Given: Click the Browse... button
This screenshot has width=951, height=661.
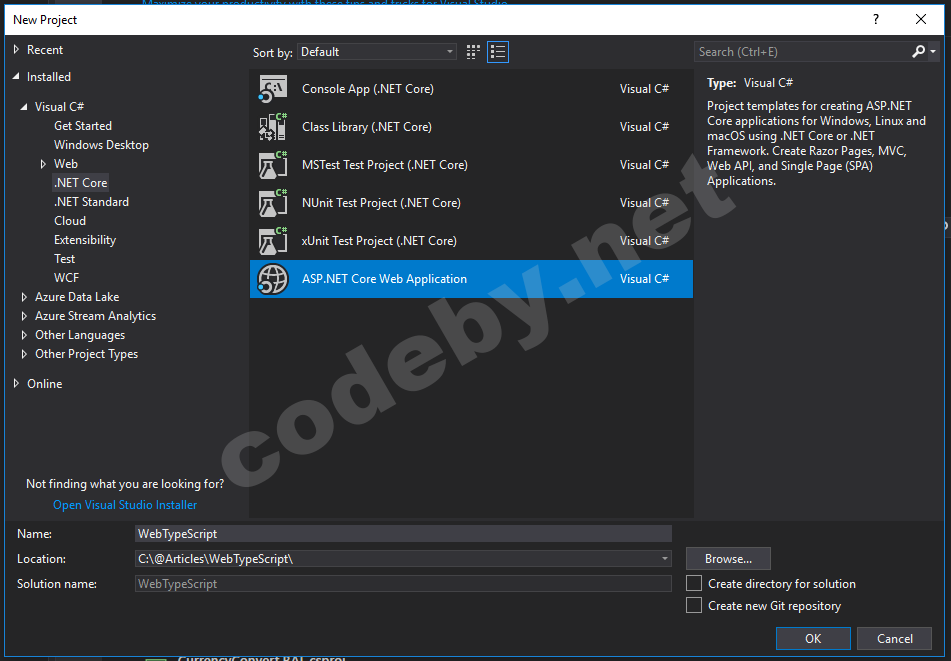Looking at the screenshot, I should (x=728, y=559).
